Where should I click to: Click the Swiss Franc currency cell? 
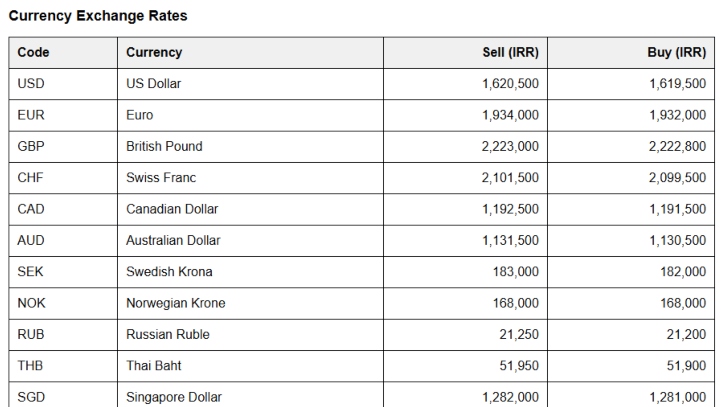pyautogui.click(x=161, y=178)
